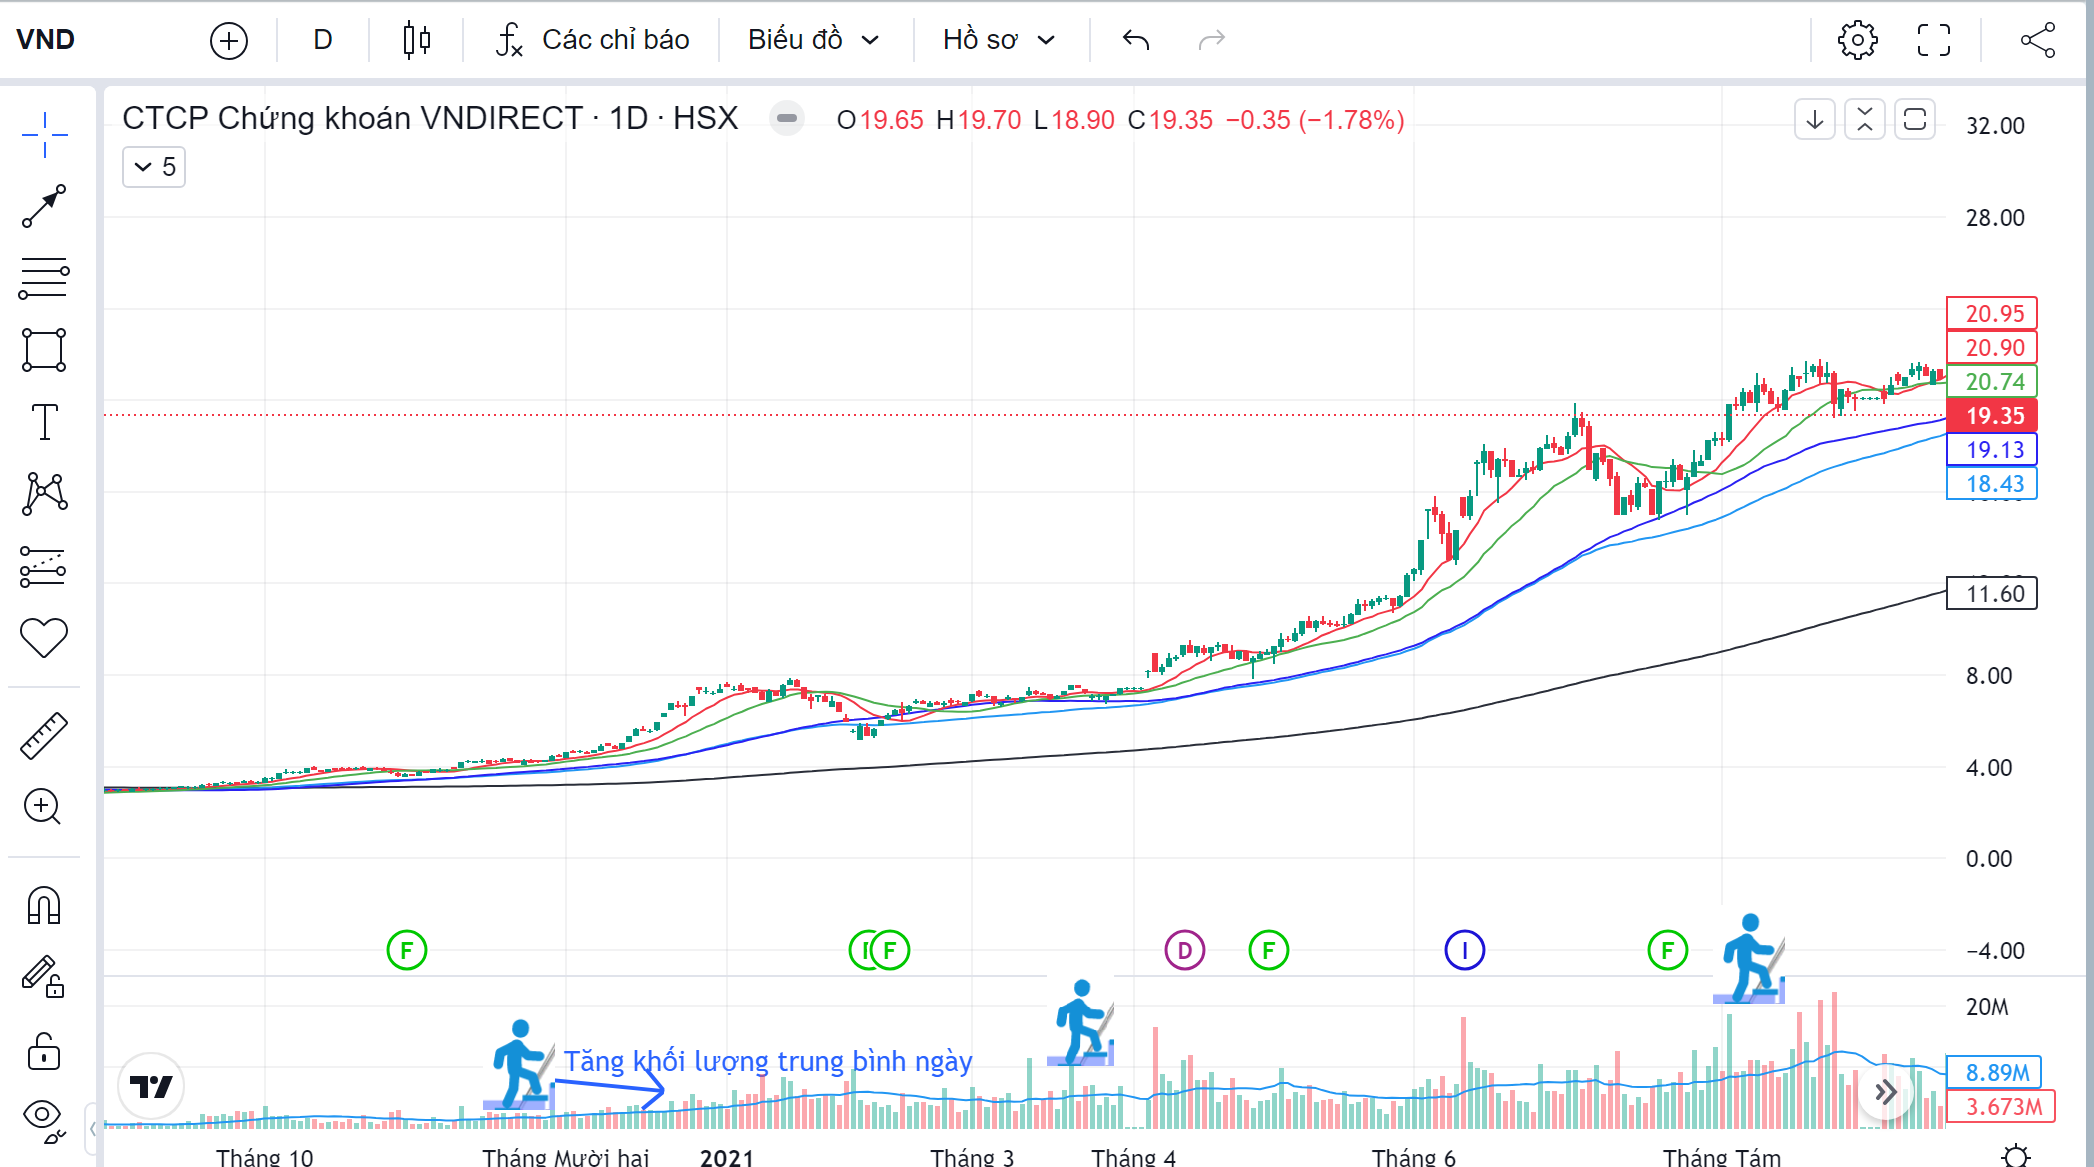Open chart settings gear icon
This screenshot has height=1167, width=2094.
click(x=1857, y=40)
